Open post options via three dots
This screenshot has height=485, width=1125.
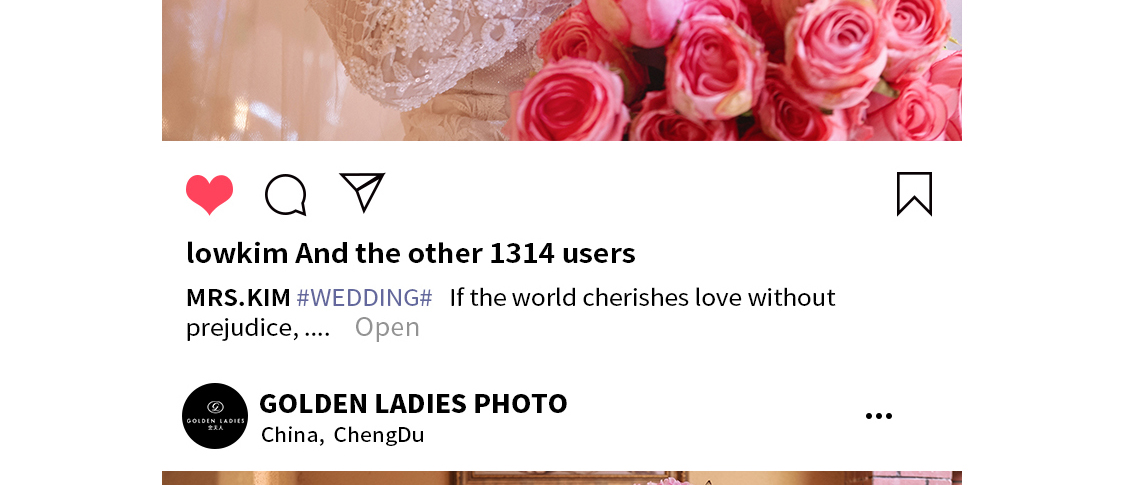click(879, 416)
